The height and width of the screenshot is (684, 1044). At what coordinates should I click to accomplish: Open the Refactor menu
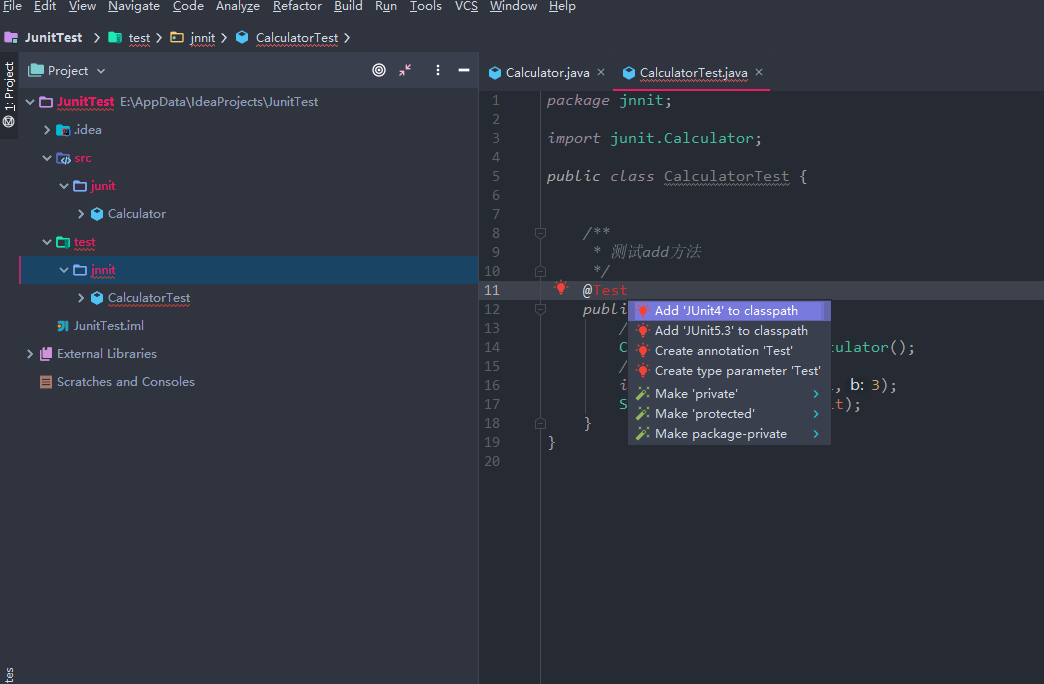click(297, 6)
